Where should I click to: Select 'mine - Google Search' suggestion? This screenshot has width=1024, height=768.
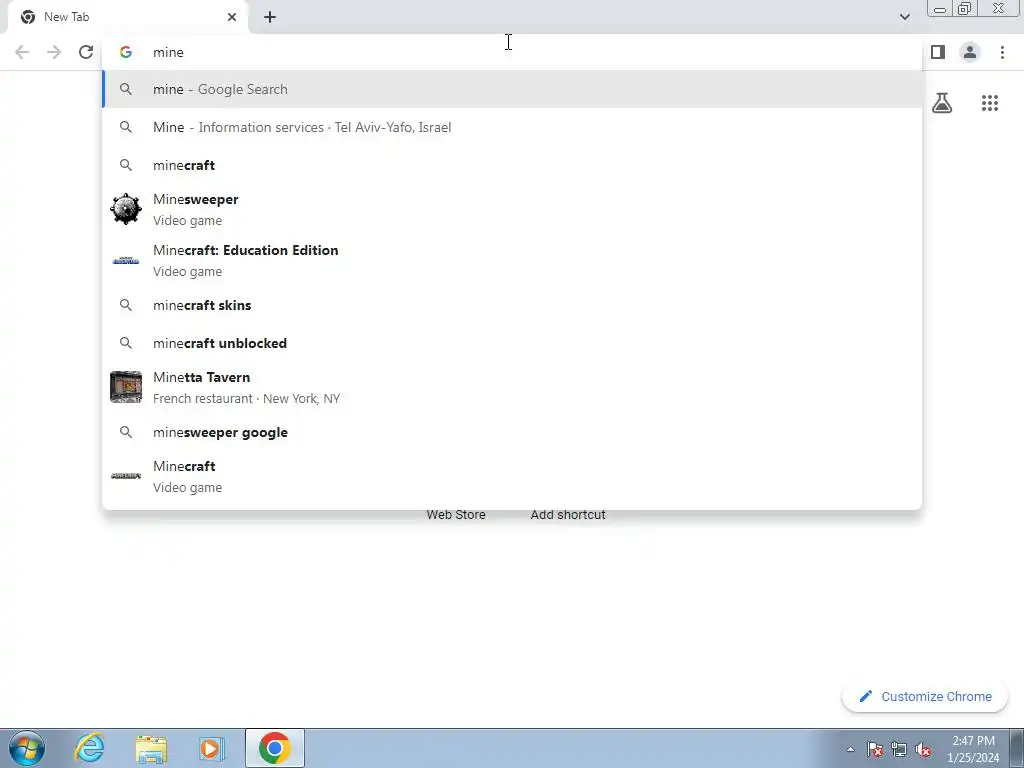[512, 89]
